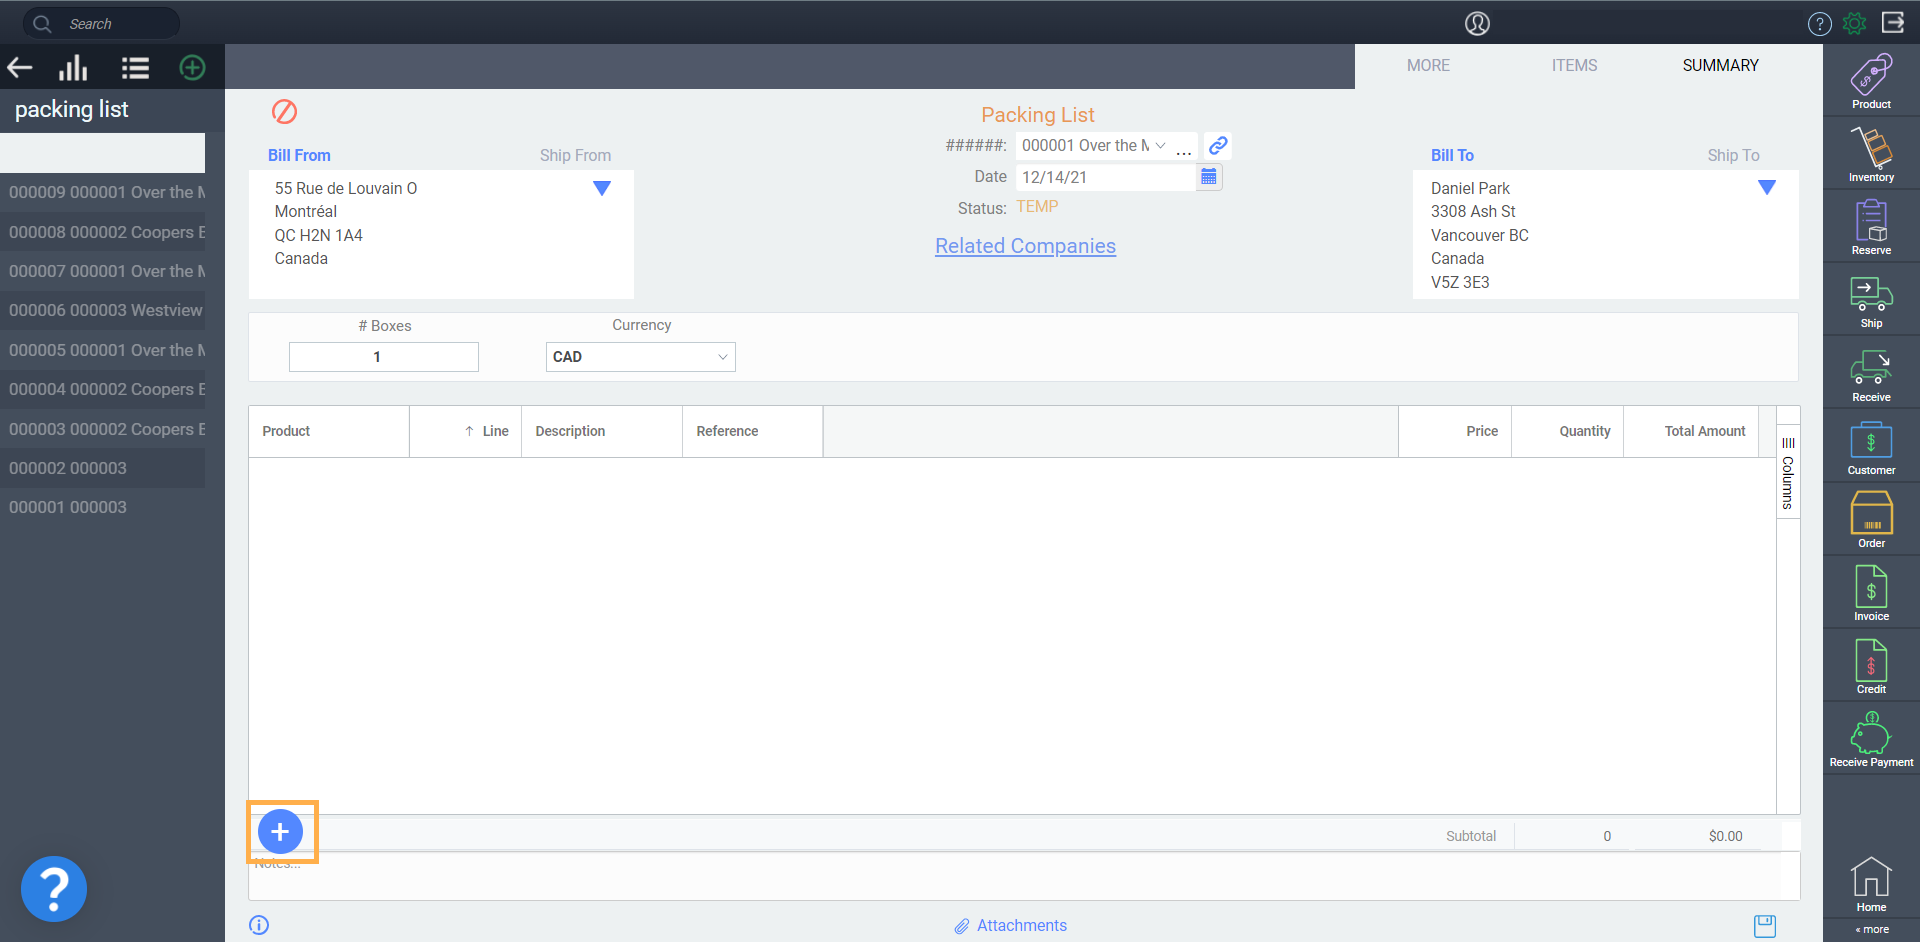
Task: Sort by the Quantity column header
Action: tap(1567, 431)
